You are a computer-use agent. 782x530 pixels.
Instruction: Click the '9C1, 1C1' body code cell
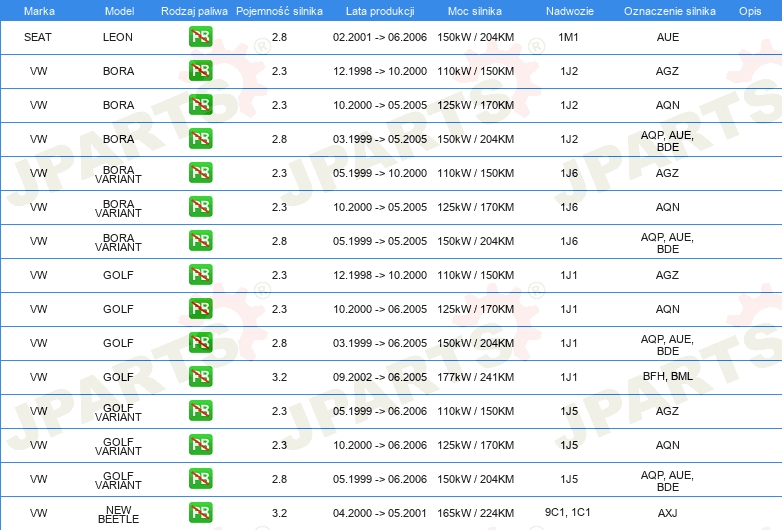tap(568, 512)
